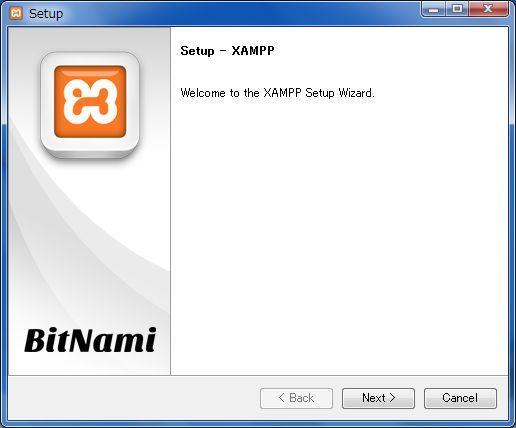Viewport: 516px width, 428px height.
Task: Click the left arrow on Back button
Action: point(282,398)
